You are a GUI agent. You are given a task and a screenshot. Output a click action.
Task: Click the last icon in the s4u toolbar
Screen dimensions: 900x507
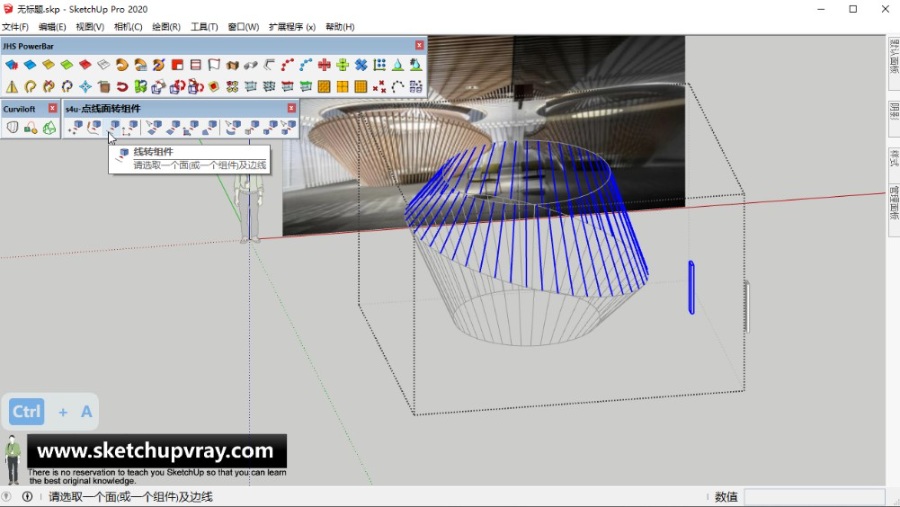(289, 127)
